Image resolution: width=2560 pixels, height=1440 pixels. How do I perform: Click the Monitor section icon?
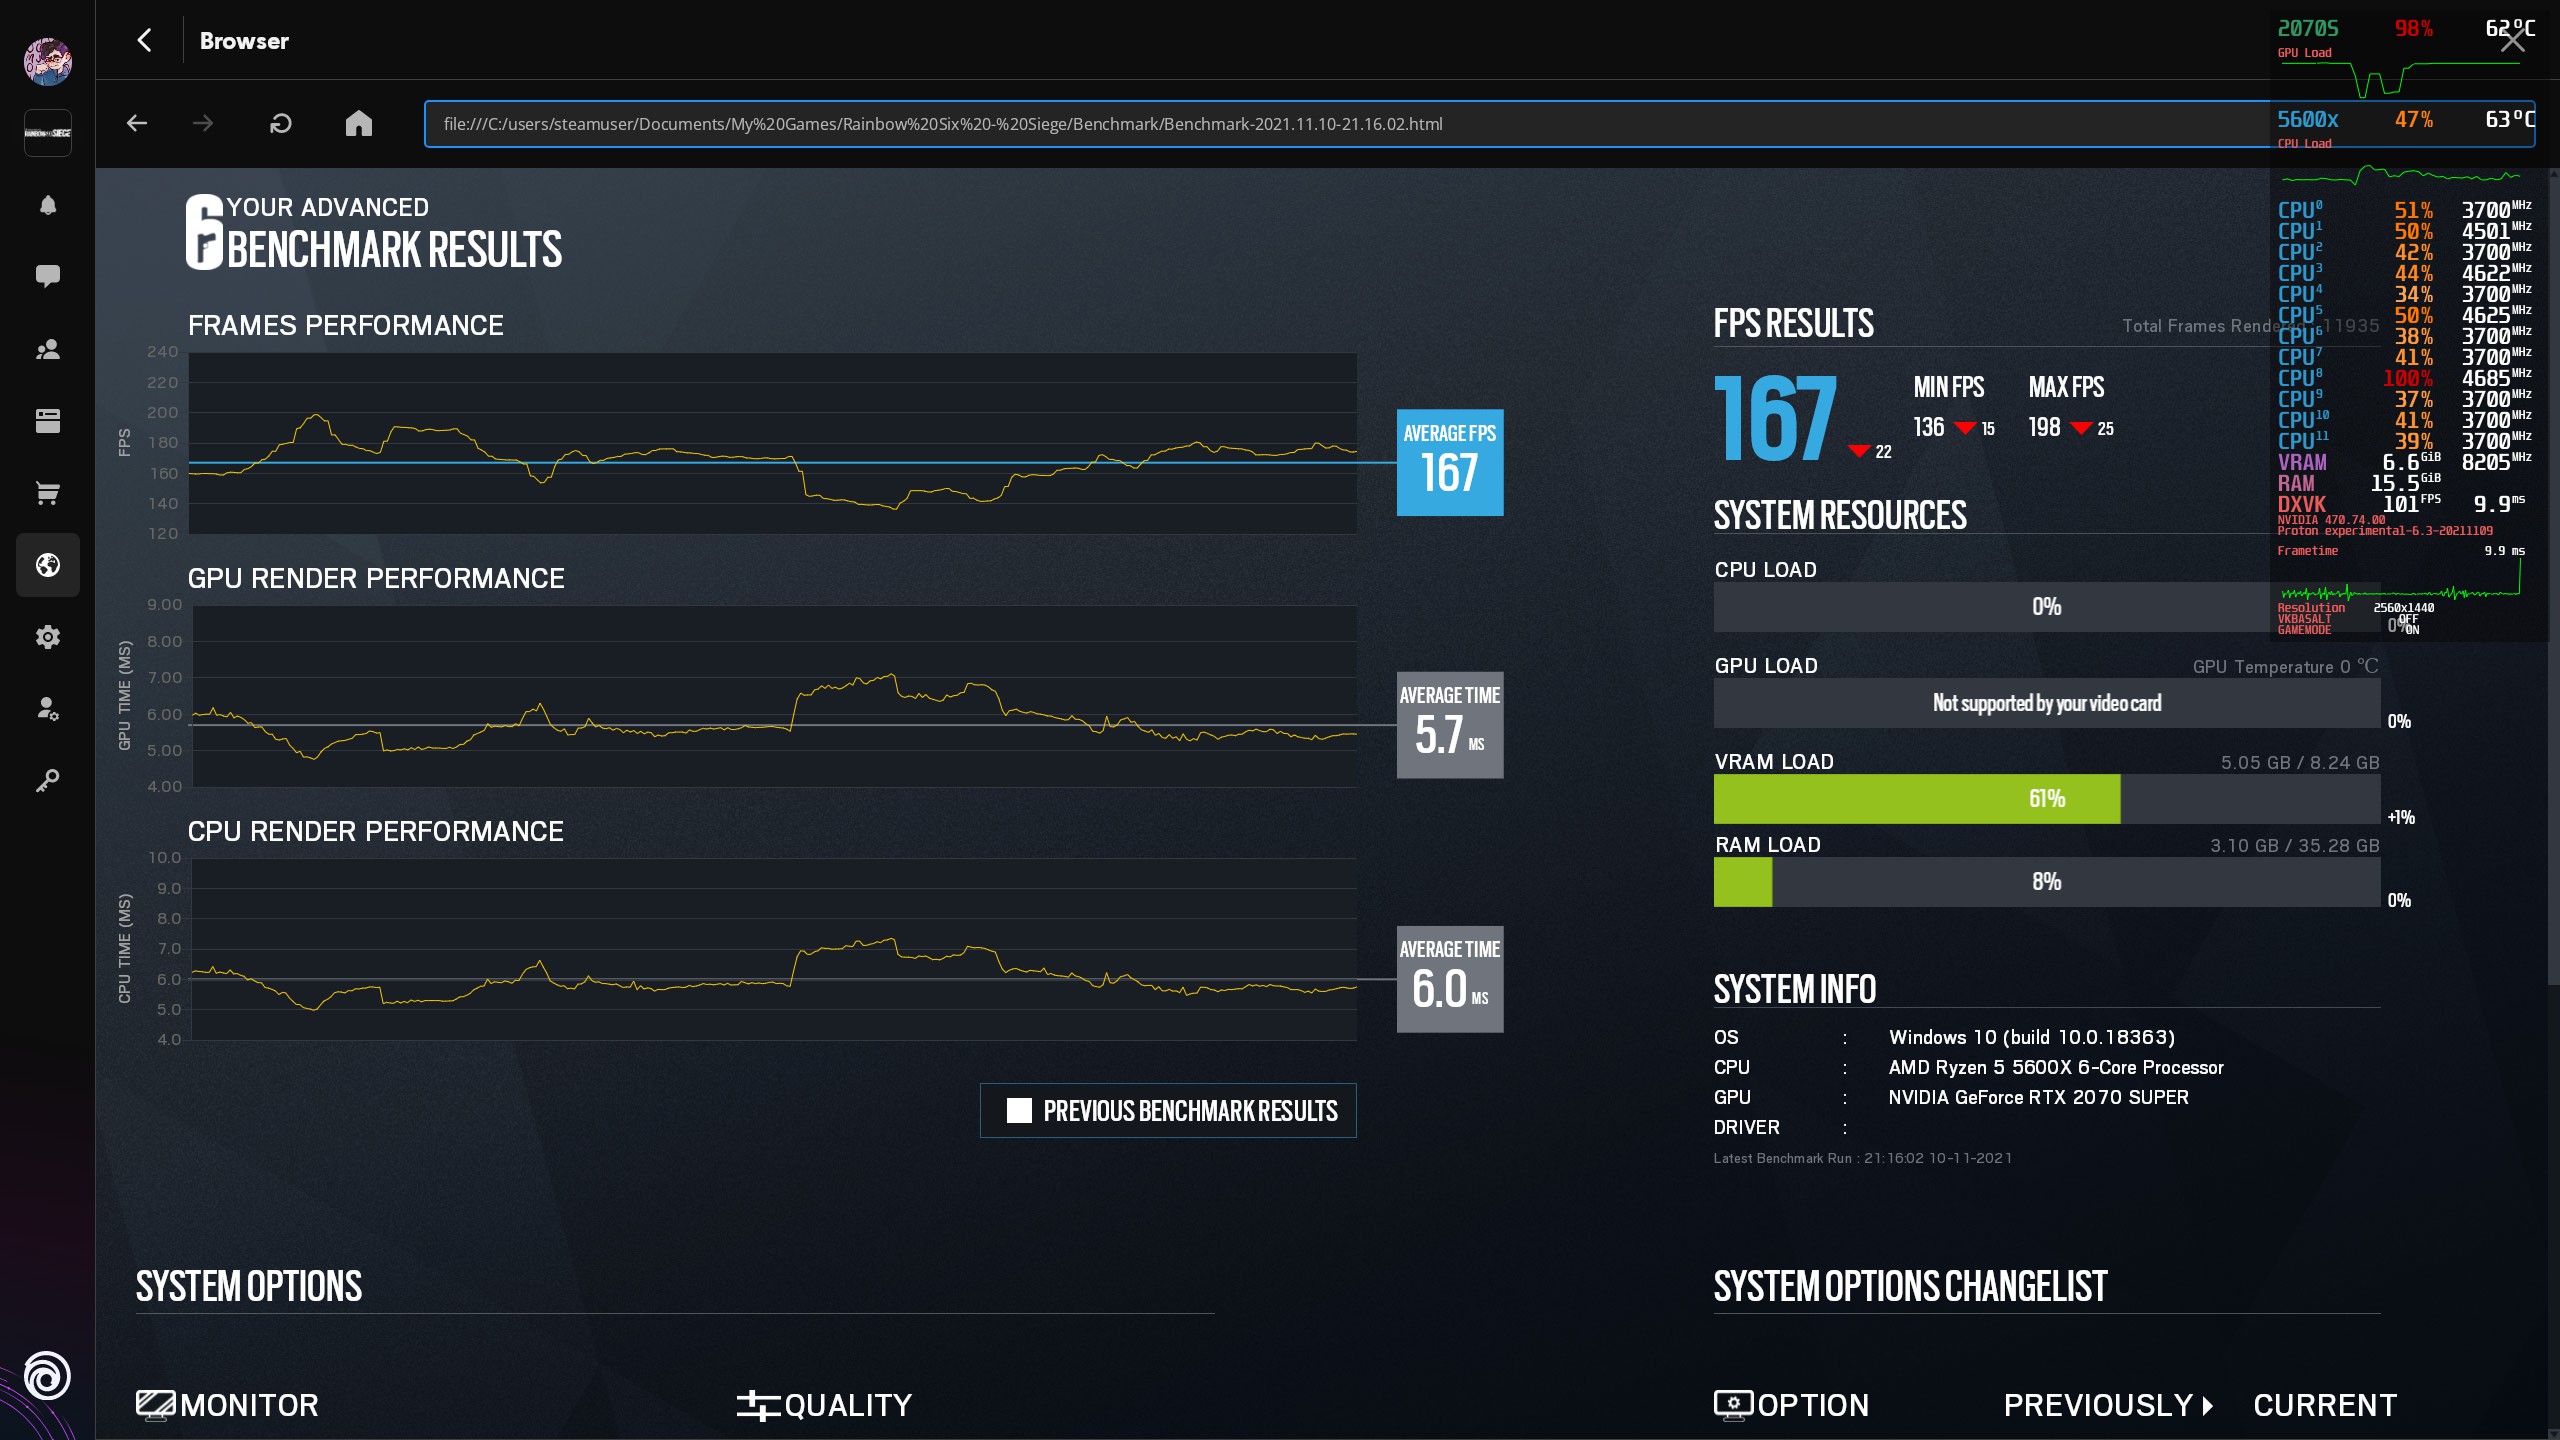click(x=155, y=1405)
